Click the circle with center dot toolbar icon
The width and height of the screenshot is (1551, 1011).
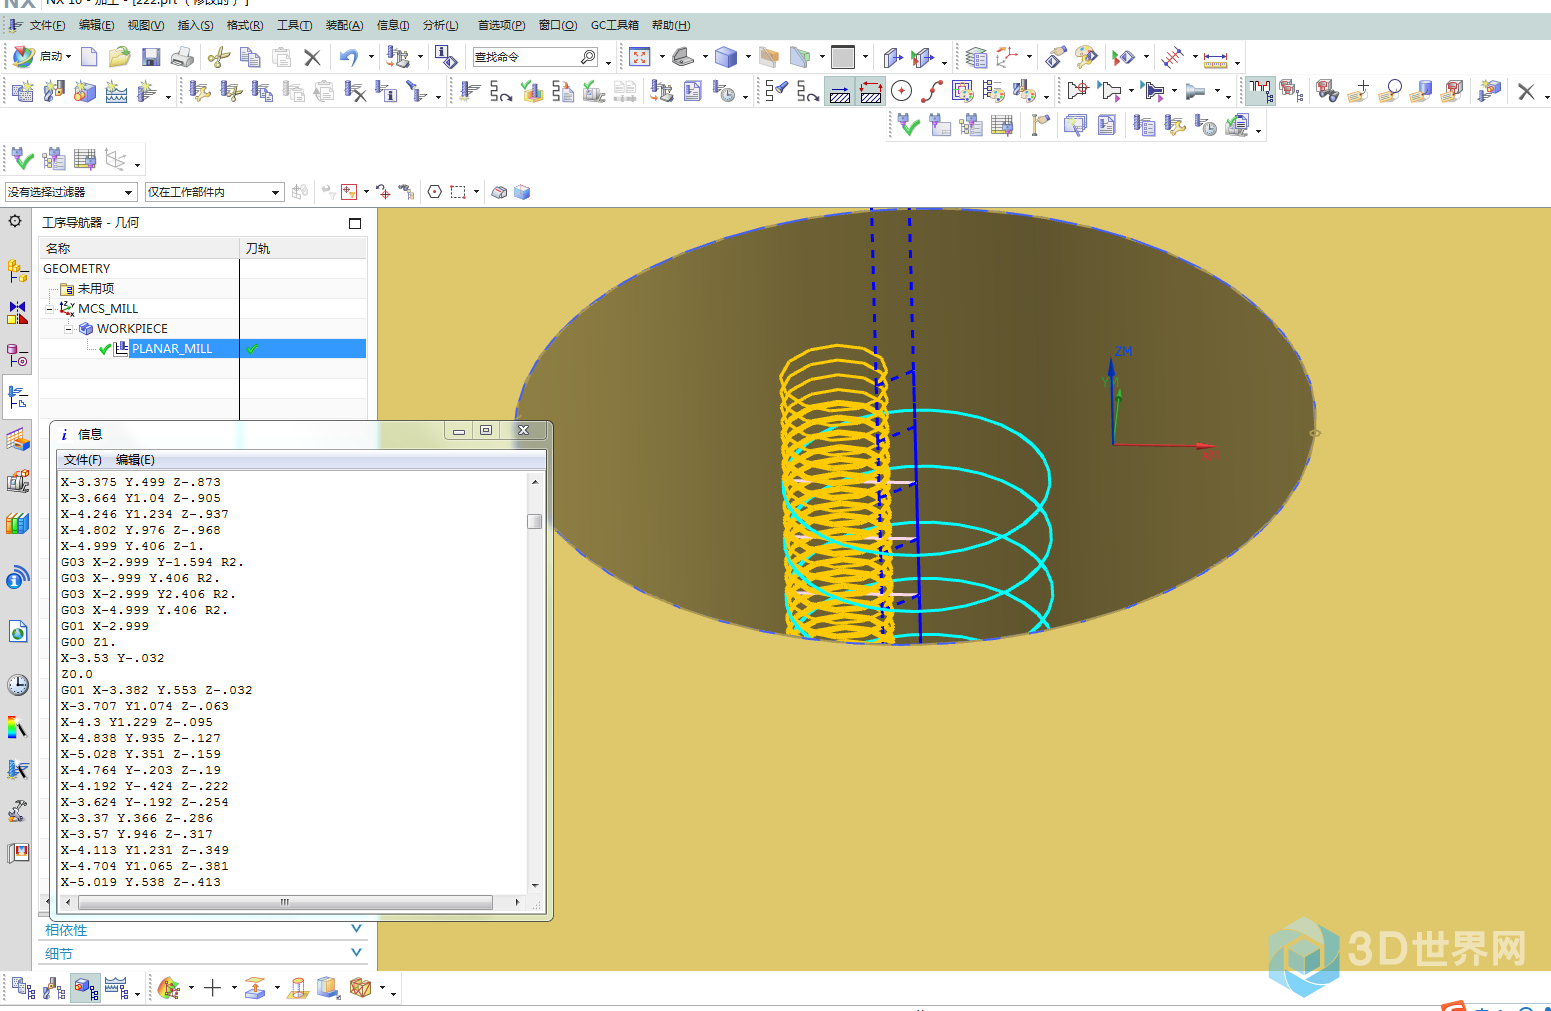pos(901,92)
